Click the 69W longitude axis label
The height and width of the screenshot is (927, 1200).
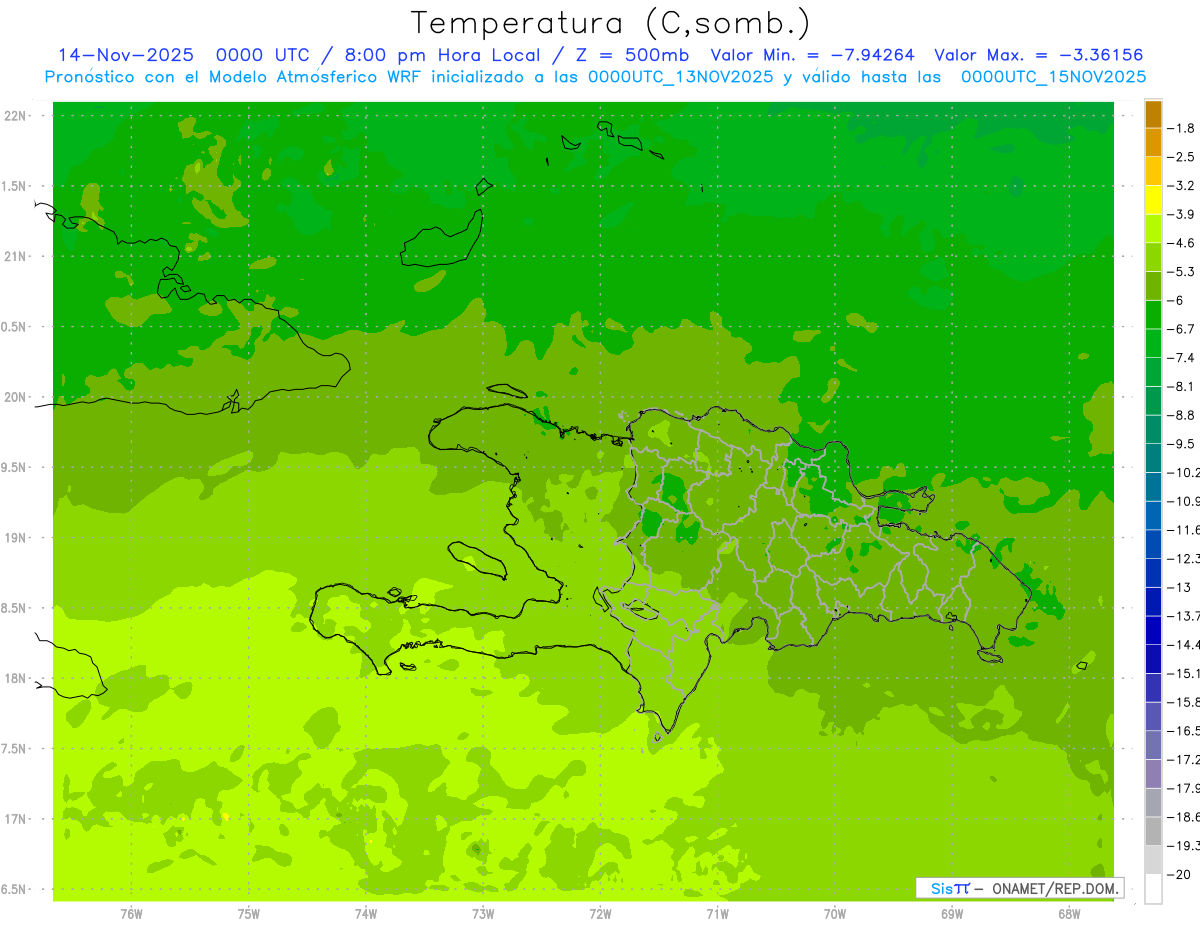click(952, 914)
